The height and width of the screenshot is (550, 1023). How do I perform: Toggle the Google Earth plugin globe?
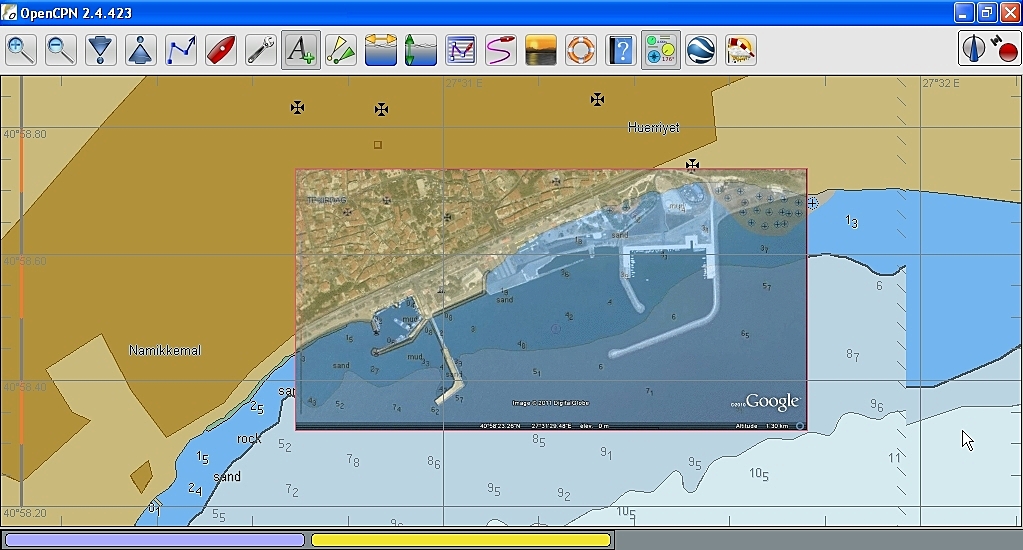click(x=701, y=50)
